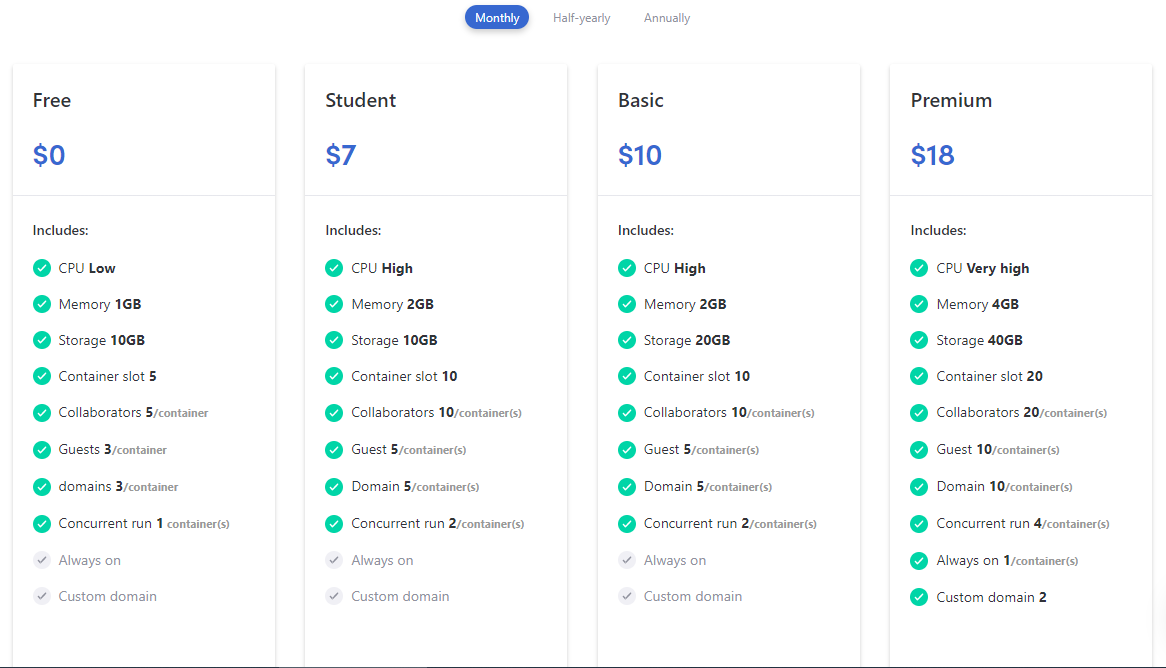Click the check icon next to Student Memory 2GB
1166x668 pixels.
pos(334,304)
